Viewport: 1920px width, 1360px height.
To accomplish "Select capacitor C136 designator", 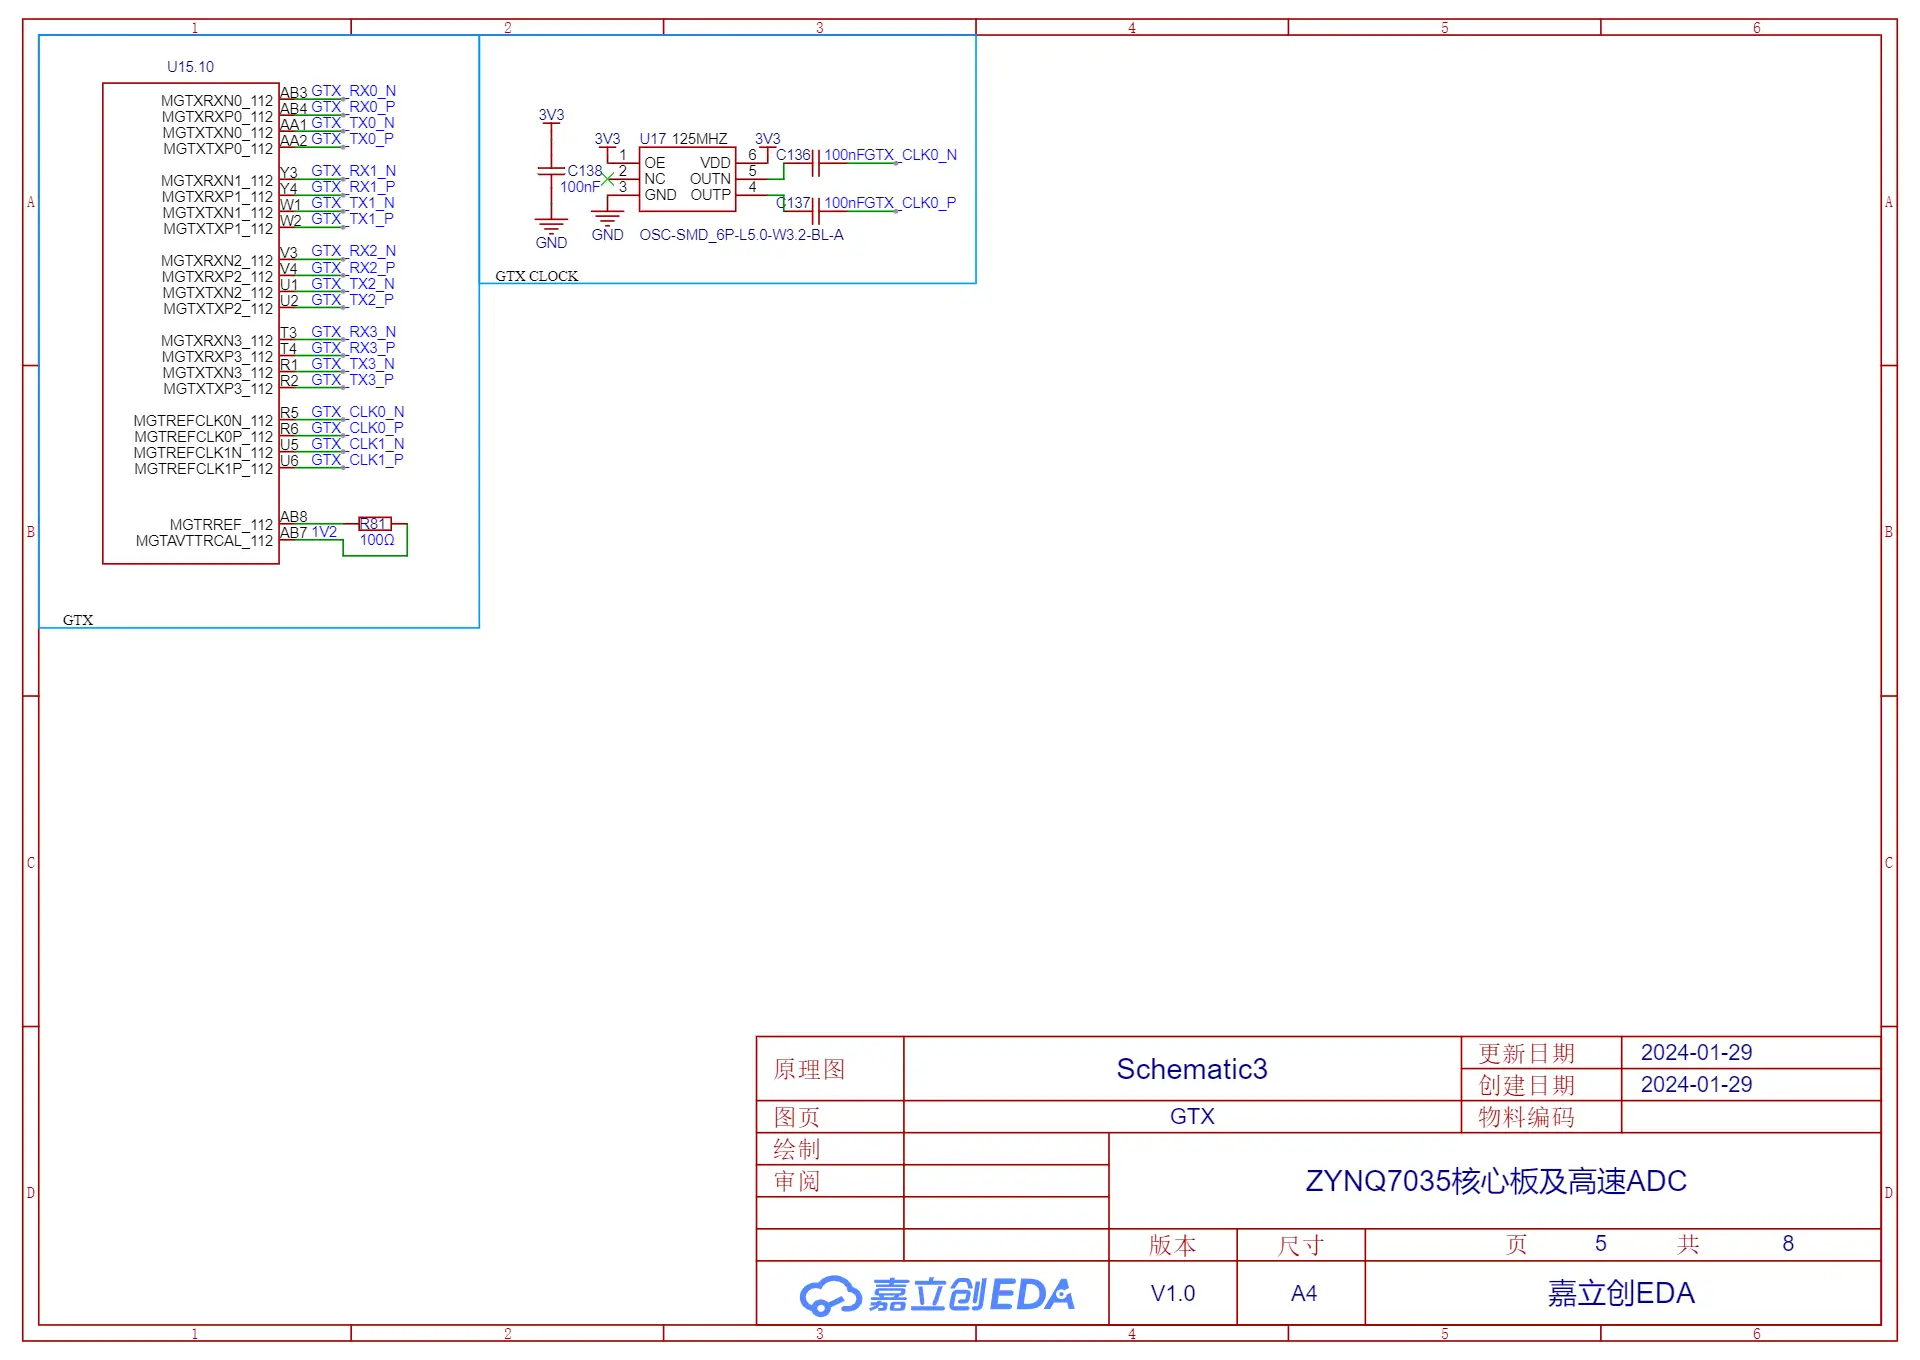I will (x=794, y=155).
